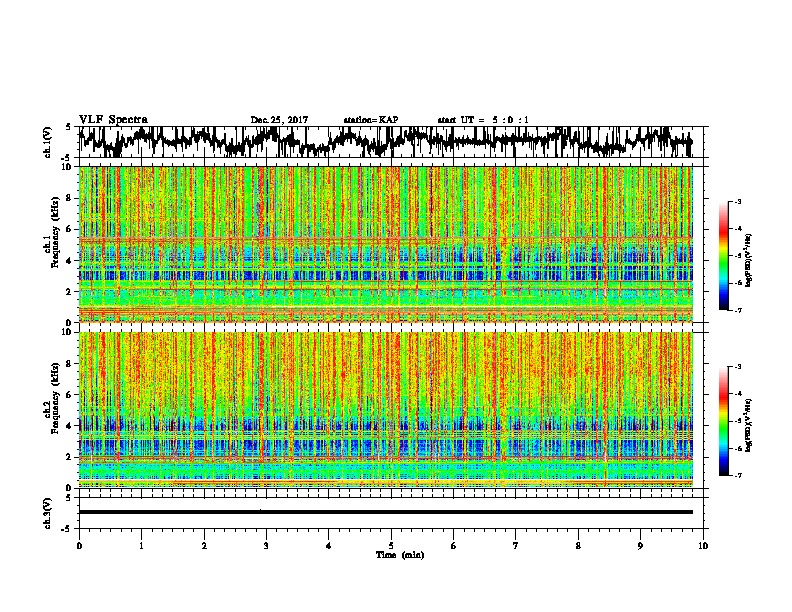Click time axis tick label "3"
The height and width of the screenshot is (612, 792).
266,546
